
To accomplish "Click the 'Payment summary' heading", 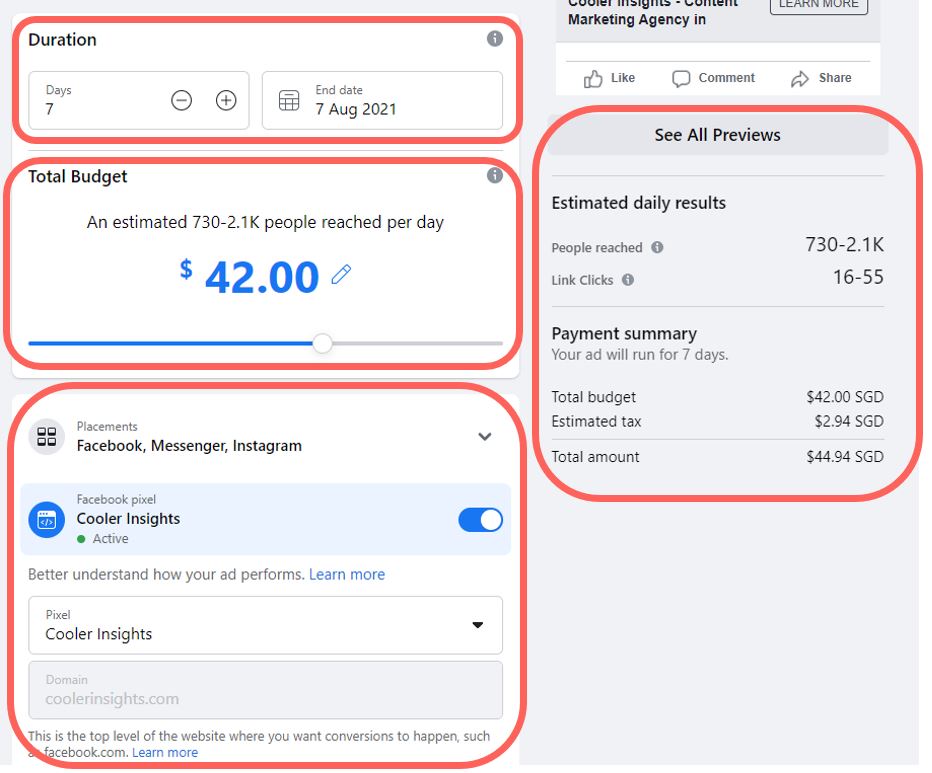I will (x=624, y=333).
